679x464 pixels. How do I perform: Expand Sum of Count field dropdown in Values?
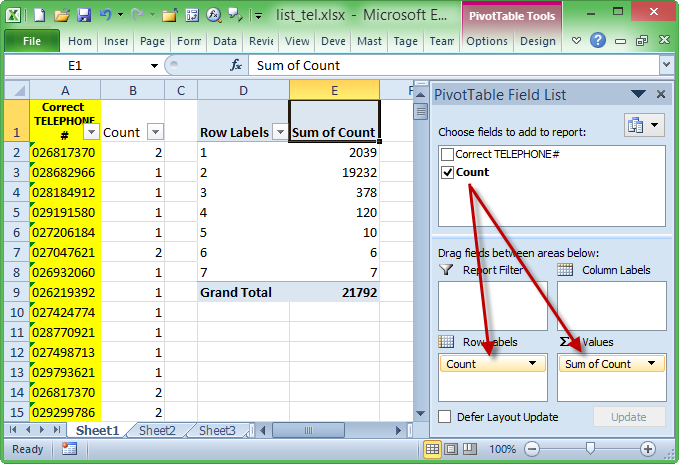(651, 364)
